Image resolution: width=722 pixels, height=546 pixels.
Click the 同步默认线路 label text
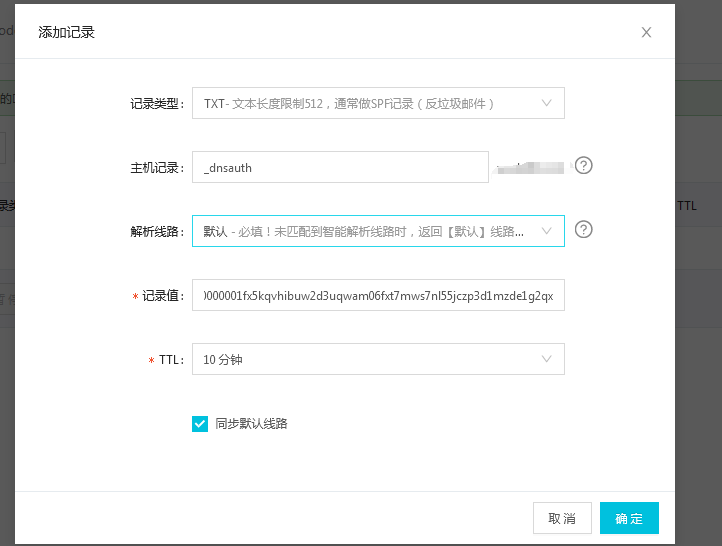[251, 424]
